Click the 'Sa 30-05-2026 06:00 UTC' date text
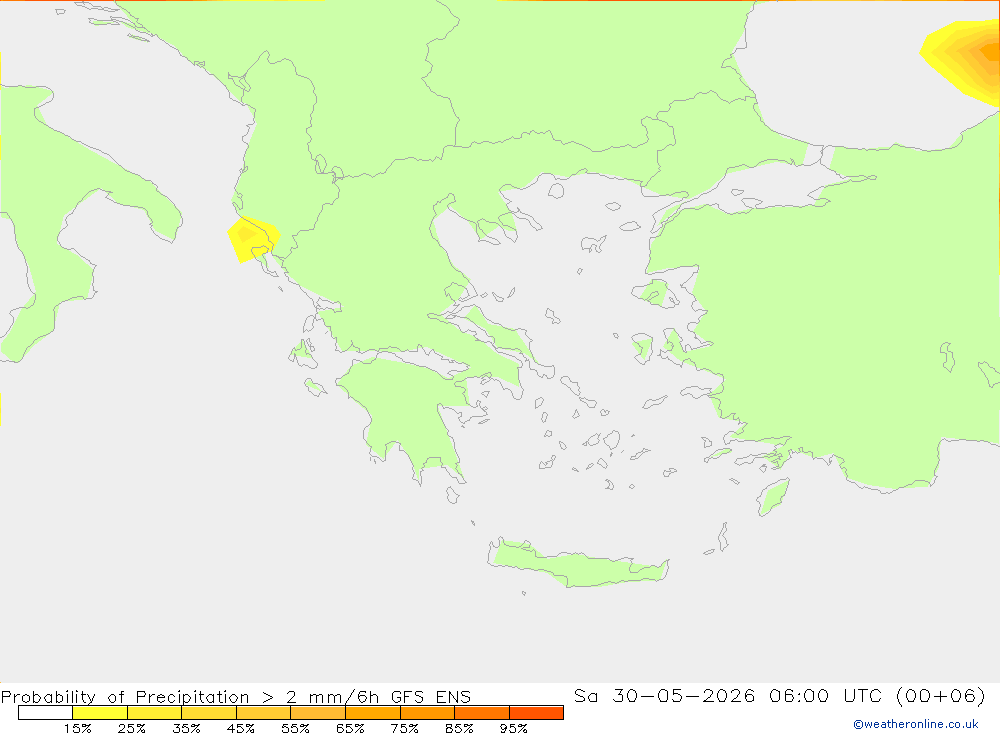The height and width of the screenshot is (733, 1000). [727, 695]
